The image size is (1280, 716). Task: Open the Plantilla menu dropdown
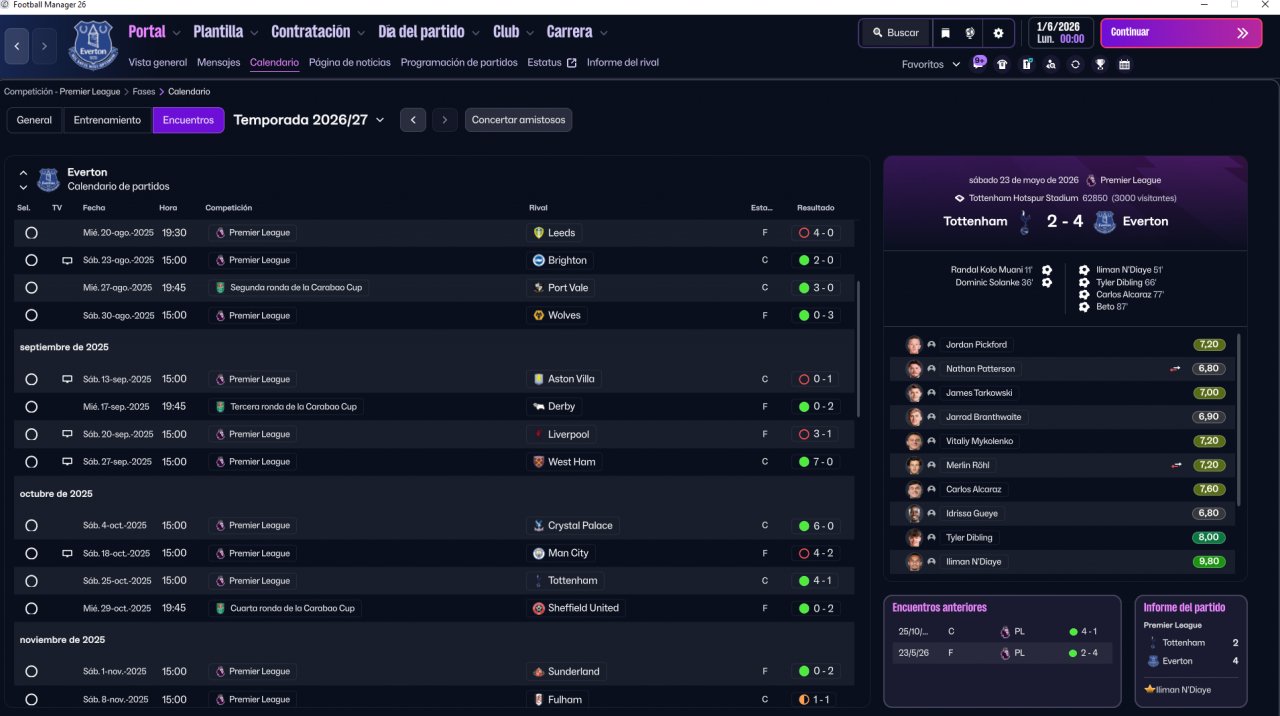click(225, 32)
